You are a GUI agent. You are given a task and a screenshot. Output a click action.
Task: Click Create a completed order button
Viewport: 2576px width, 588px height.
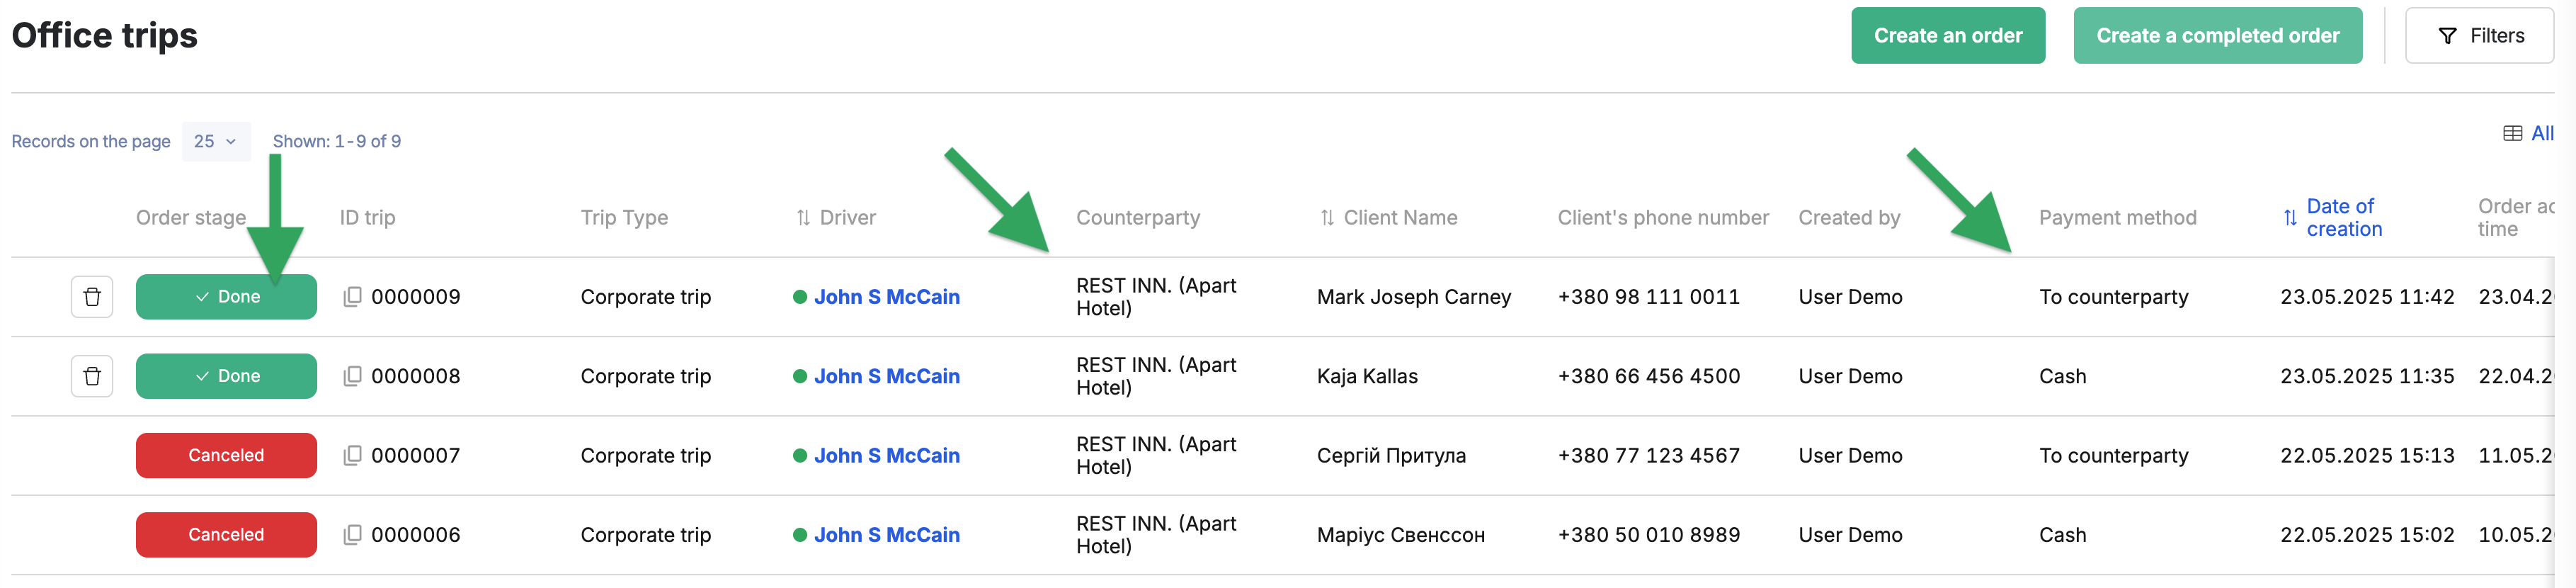(x=2217, y=36)
